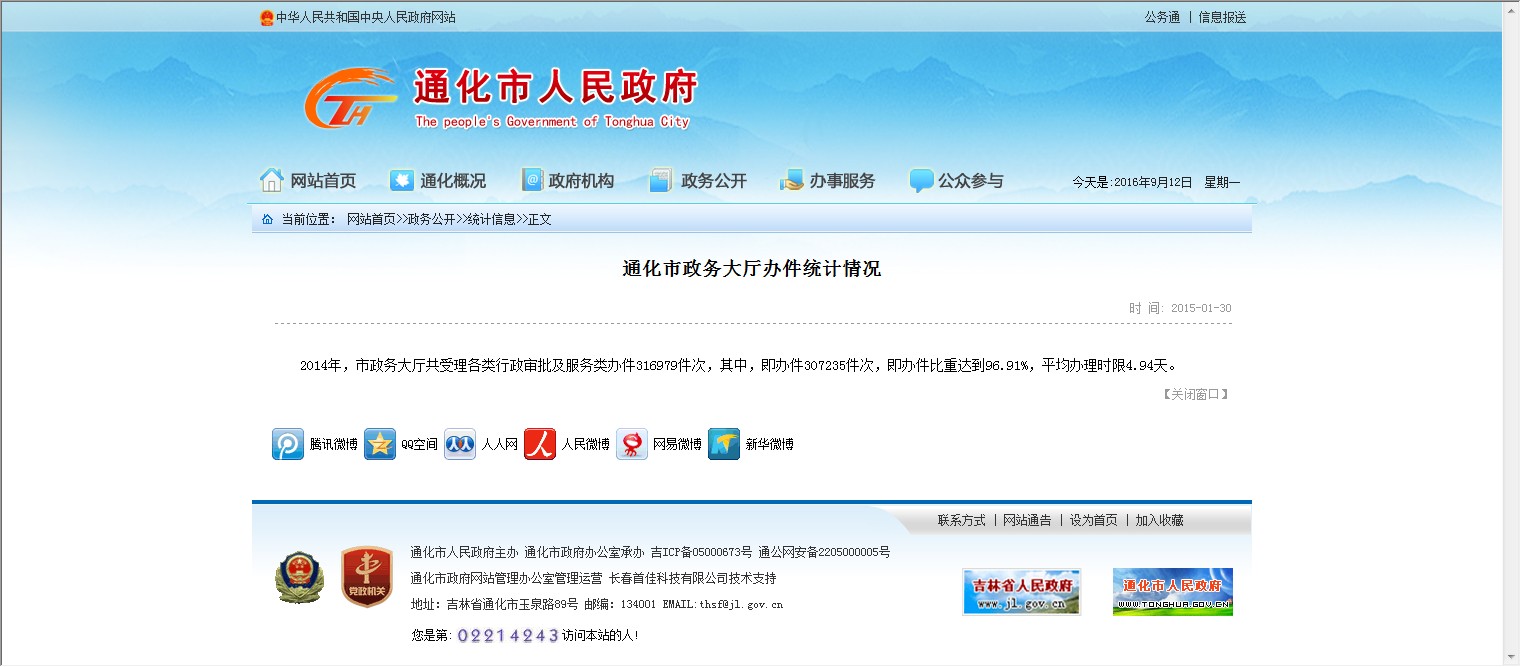The width and height of the screenshot is (1521, 667).
Task: Click the red 人民微博 share icon
Action: click(x=540, y=444)
